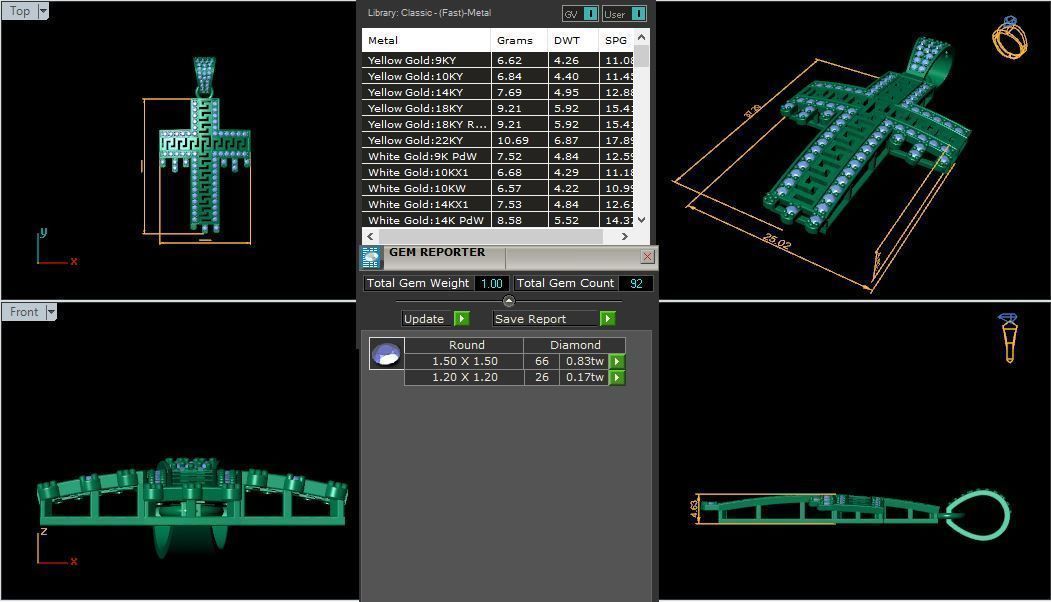Close the Gem Reporter panel
This screenshot has width=1051, height=602.
point(647,256)
